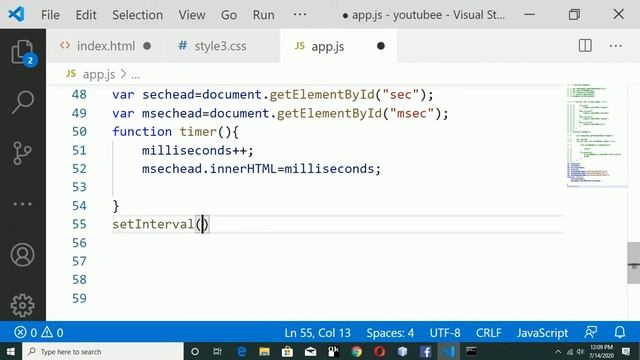Open File Explorer from taskbar
The image size is (640, 360).
264,351
